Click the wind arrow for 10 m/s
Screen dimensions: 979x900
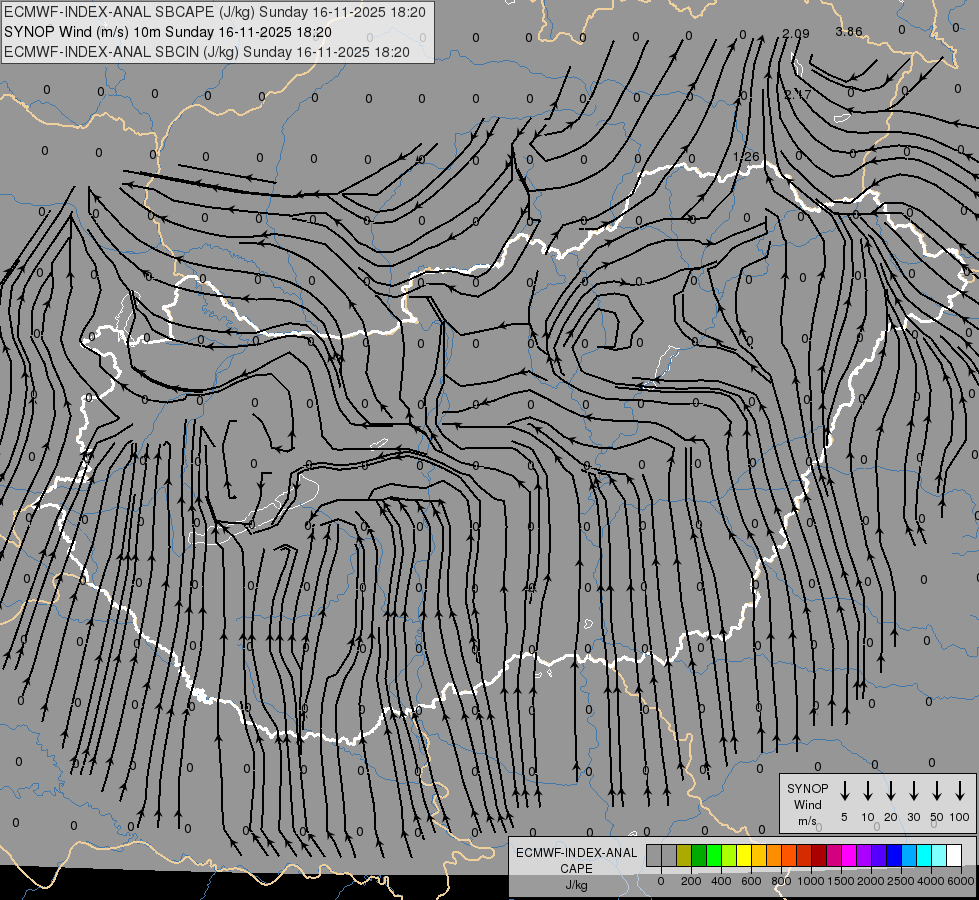pos(867,791)
